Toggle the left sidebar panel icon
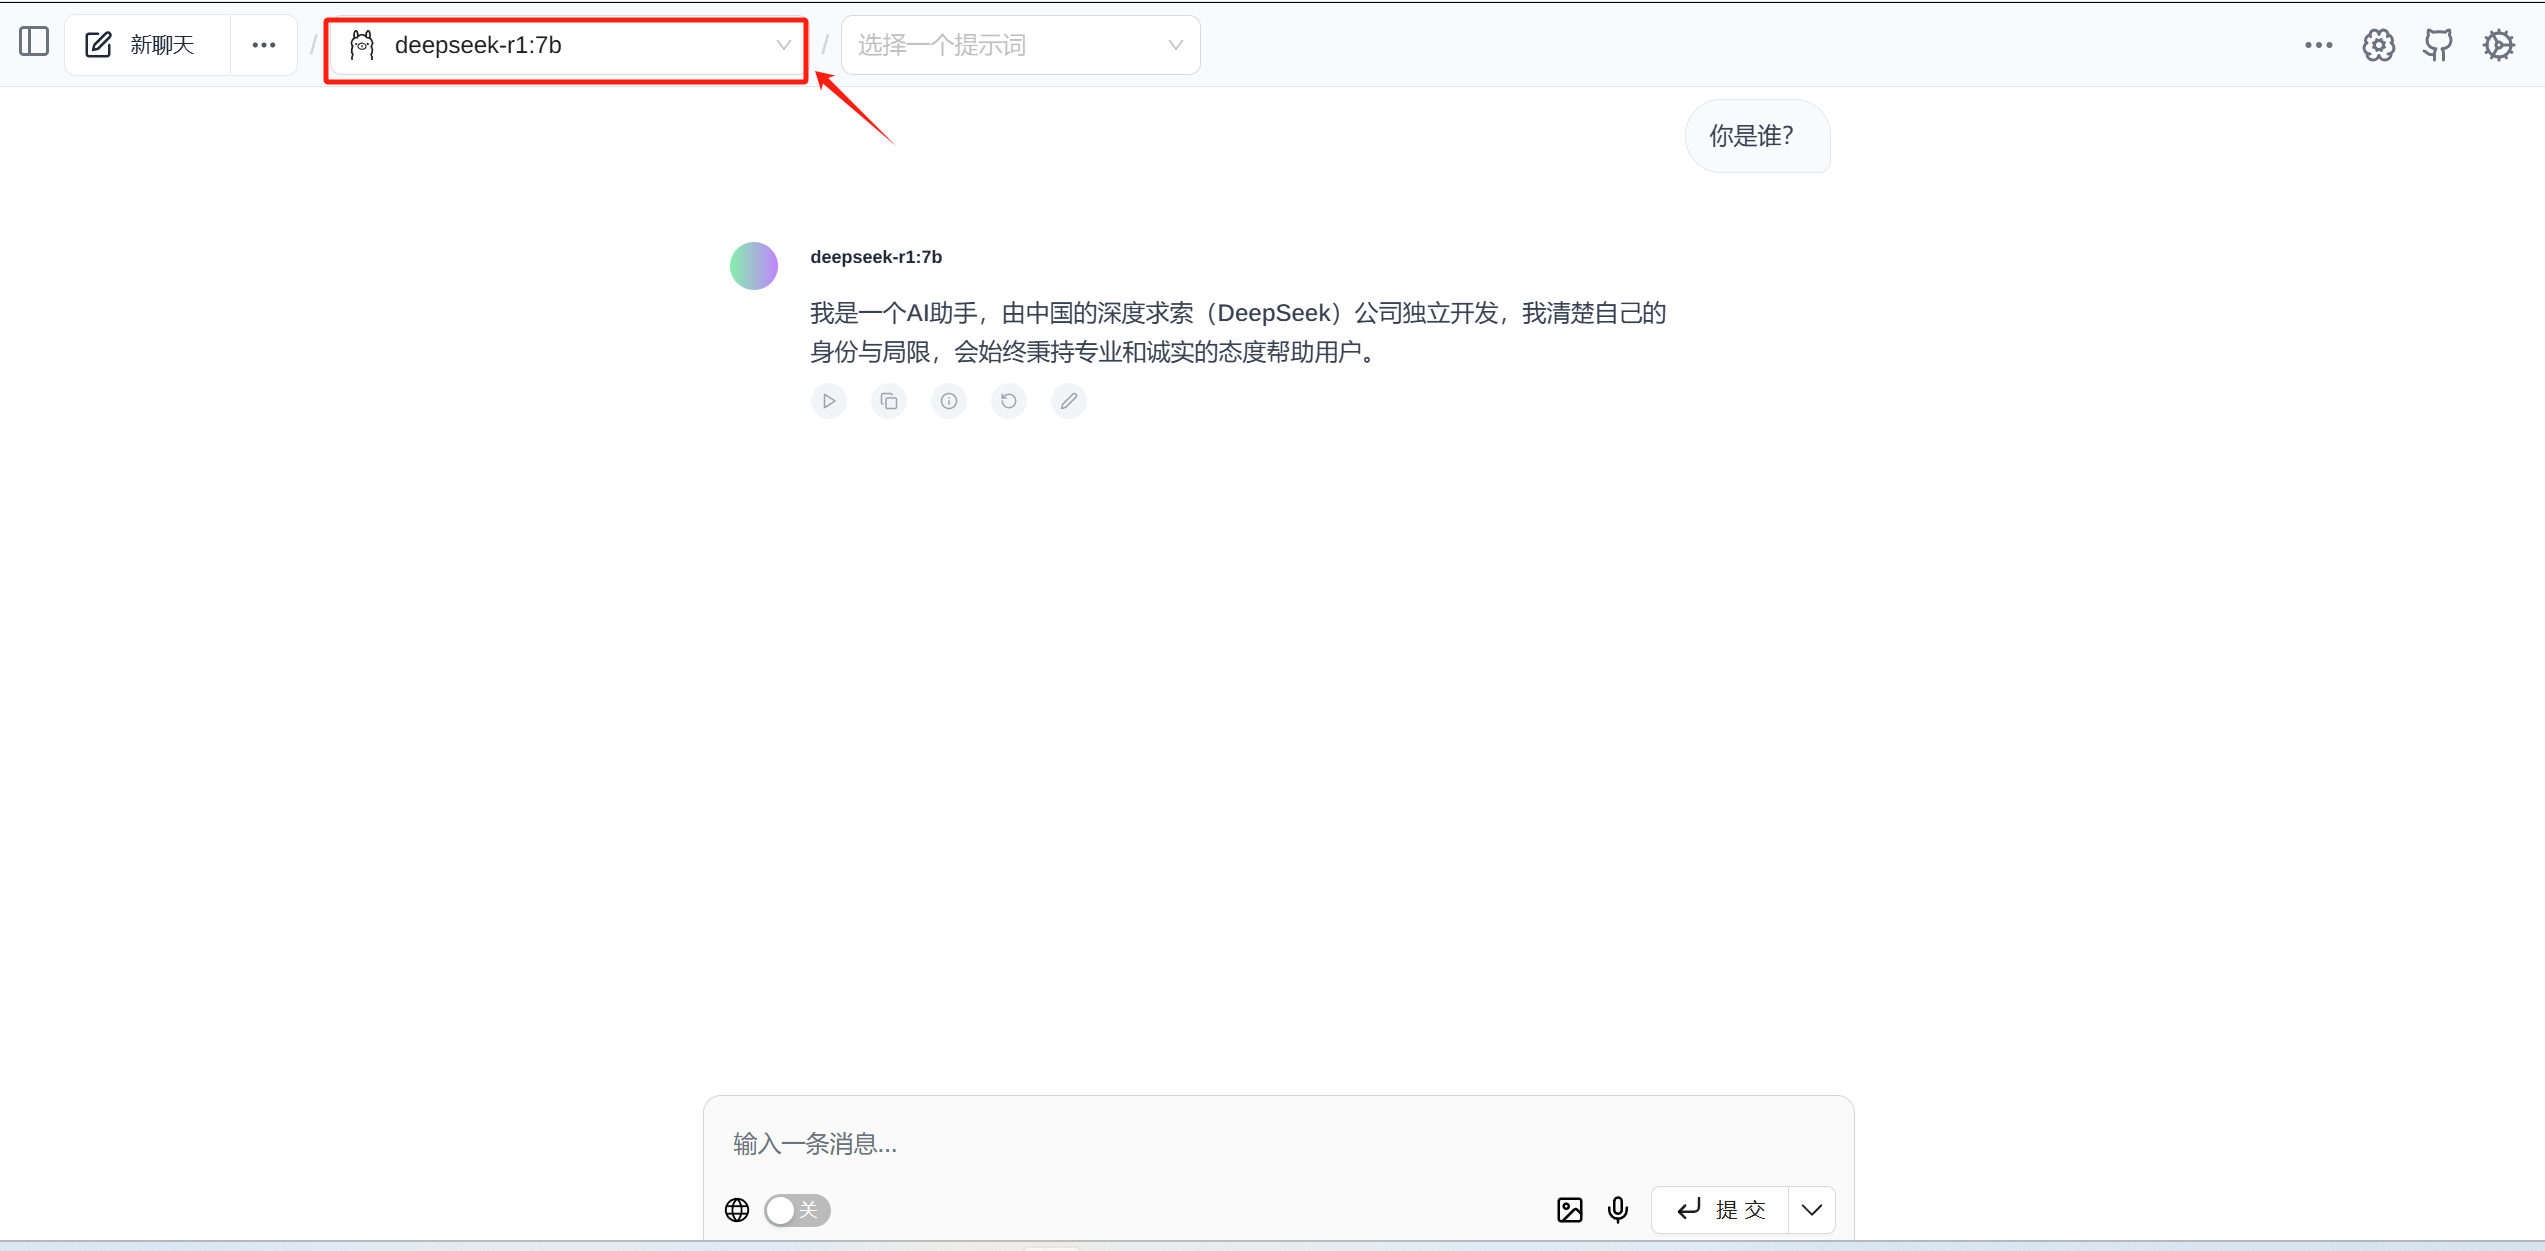 coord(34,42)
